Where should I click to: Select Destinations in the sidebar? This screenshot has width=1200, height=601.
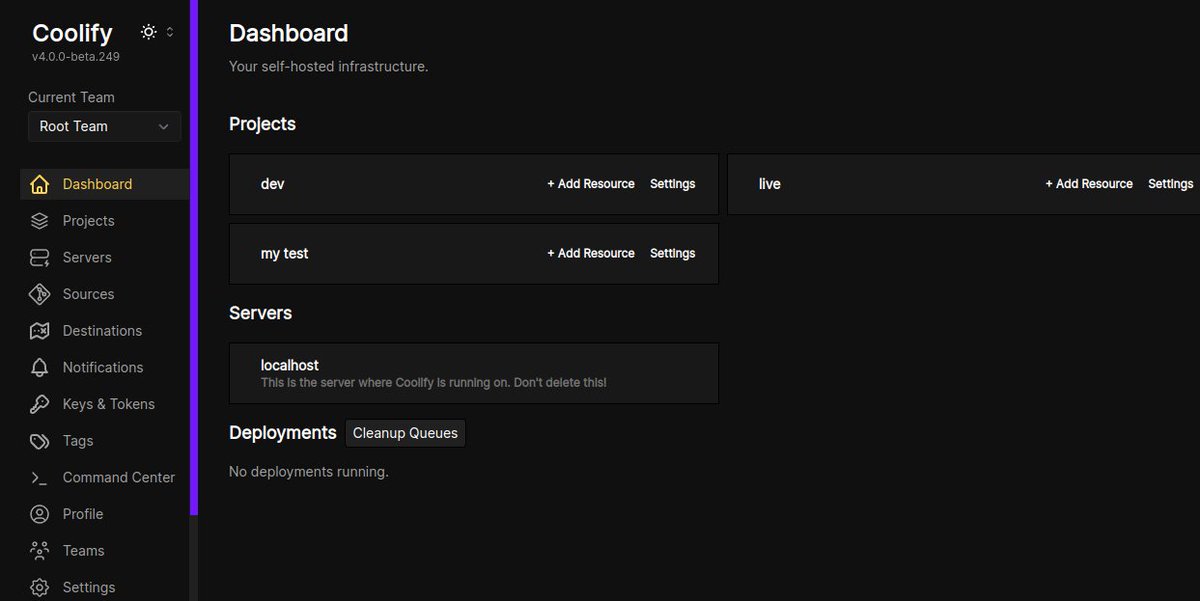click(104, 331)
